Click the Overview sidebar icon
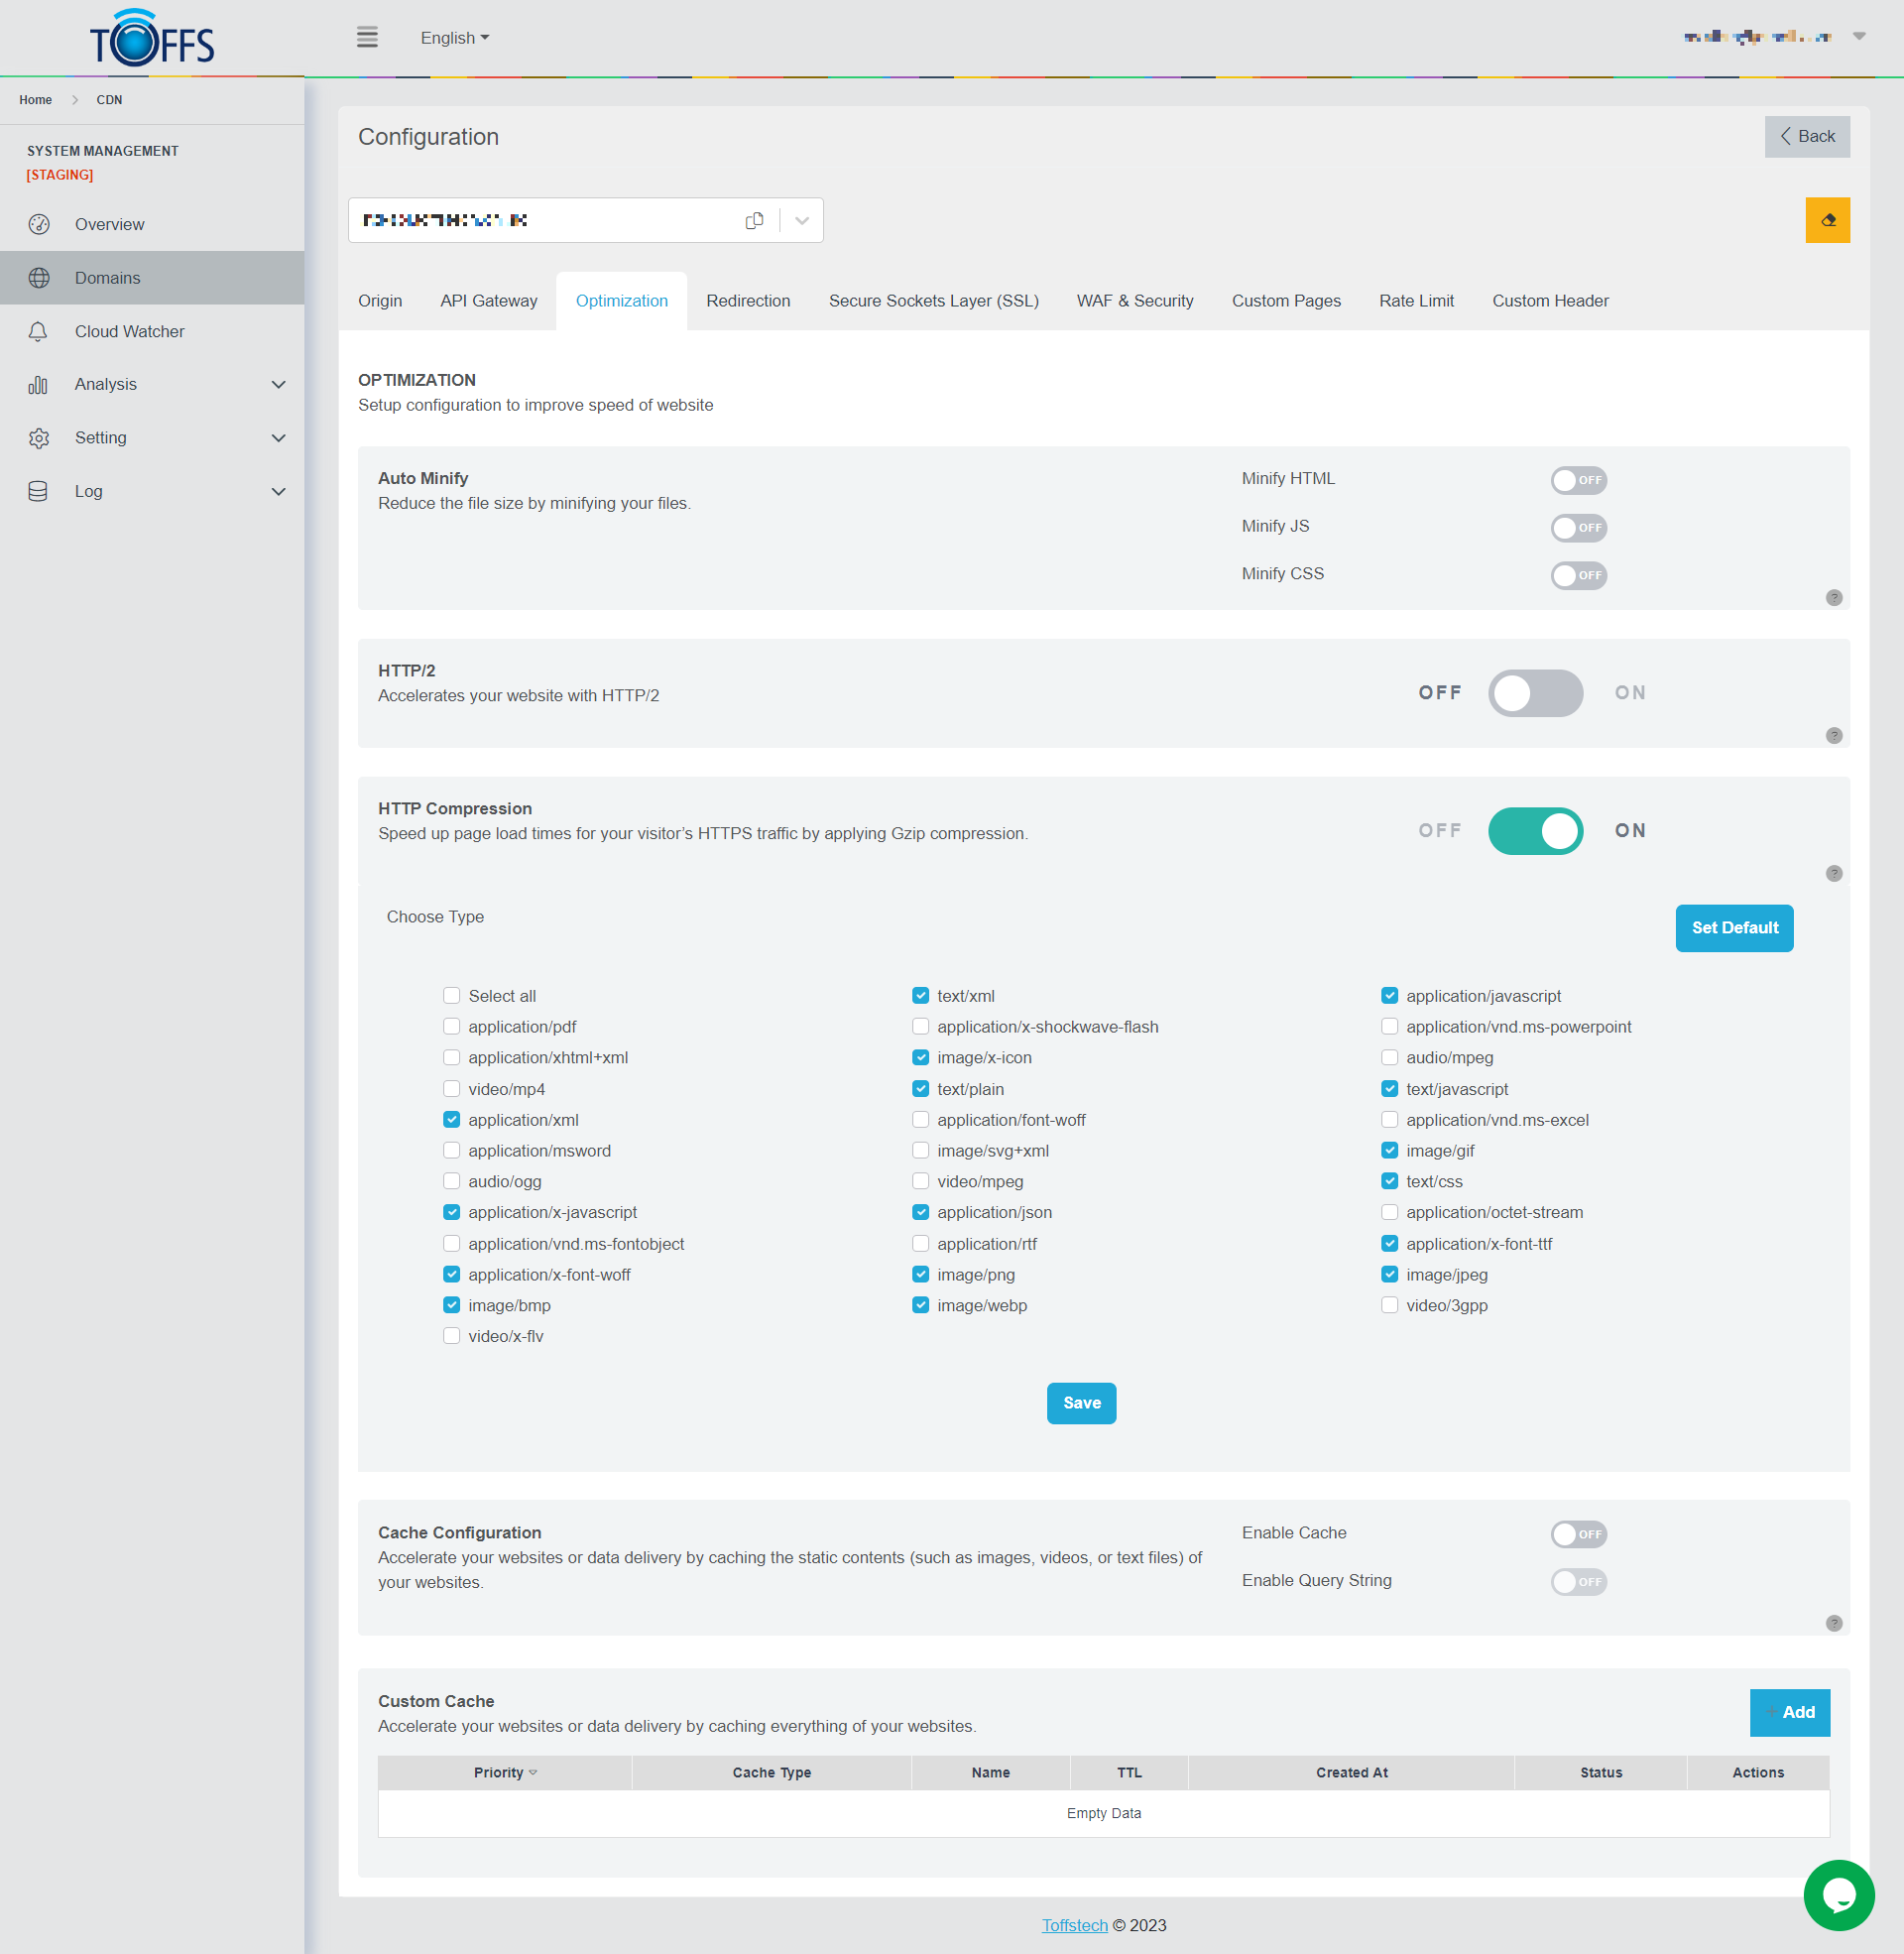 39,224
